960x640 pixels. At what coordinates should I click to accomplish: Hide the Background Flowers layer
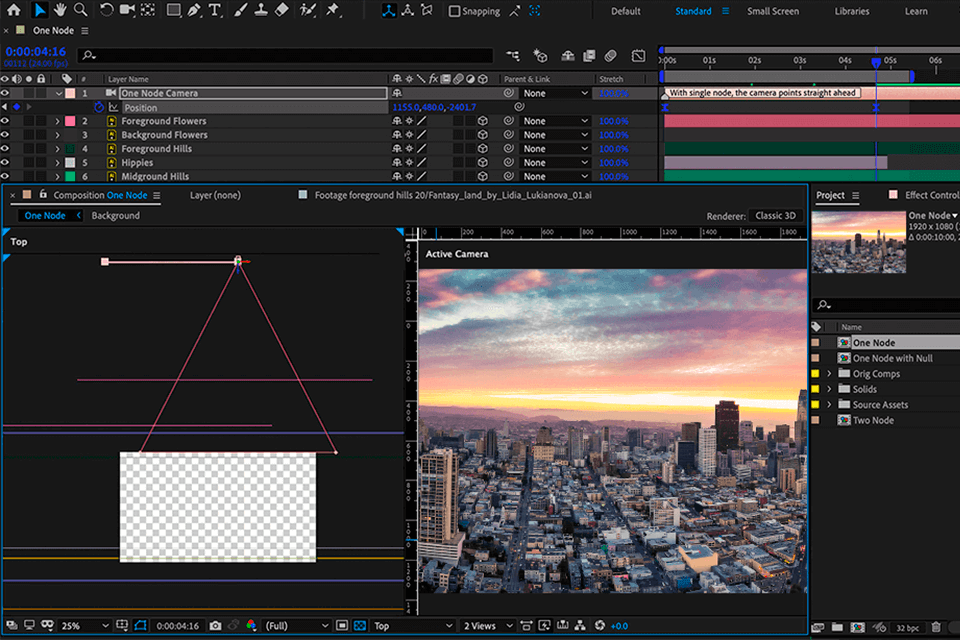(x=5, y=135)
